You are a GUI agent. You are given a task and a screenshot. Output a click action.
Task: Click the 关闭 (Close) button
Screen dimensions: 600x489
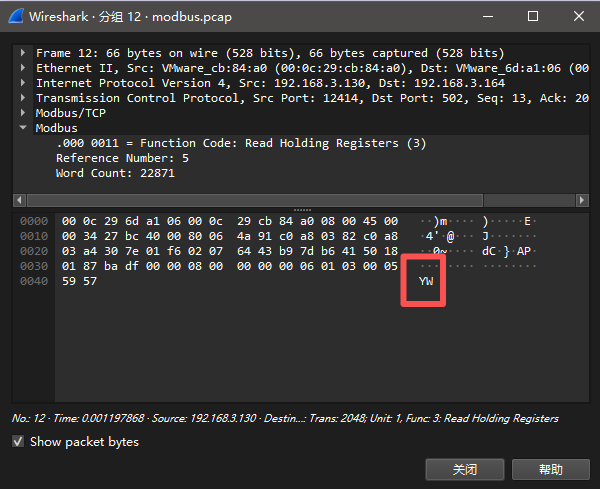tap(464, 469)
